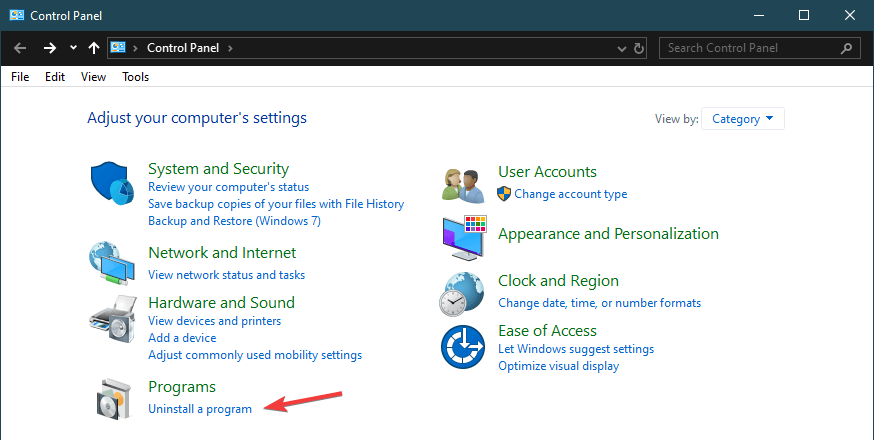Open Change account type link

(x=571, y=194)
